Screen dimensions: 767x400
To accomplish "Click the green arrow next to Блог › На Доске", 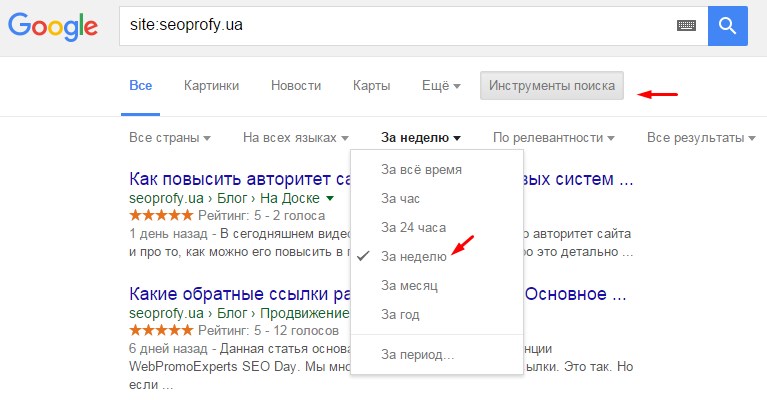I will [329, 199].
